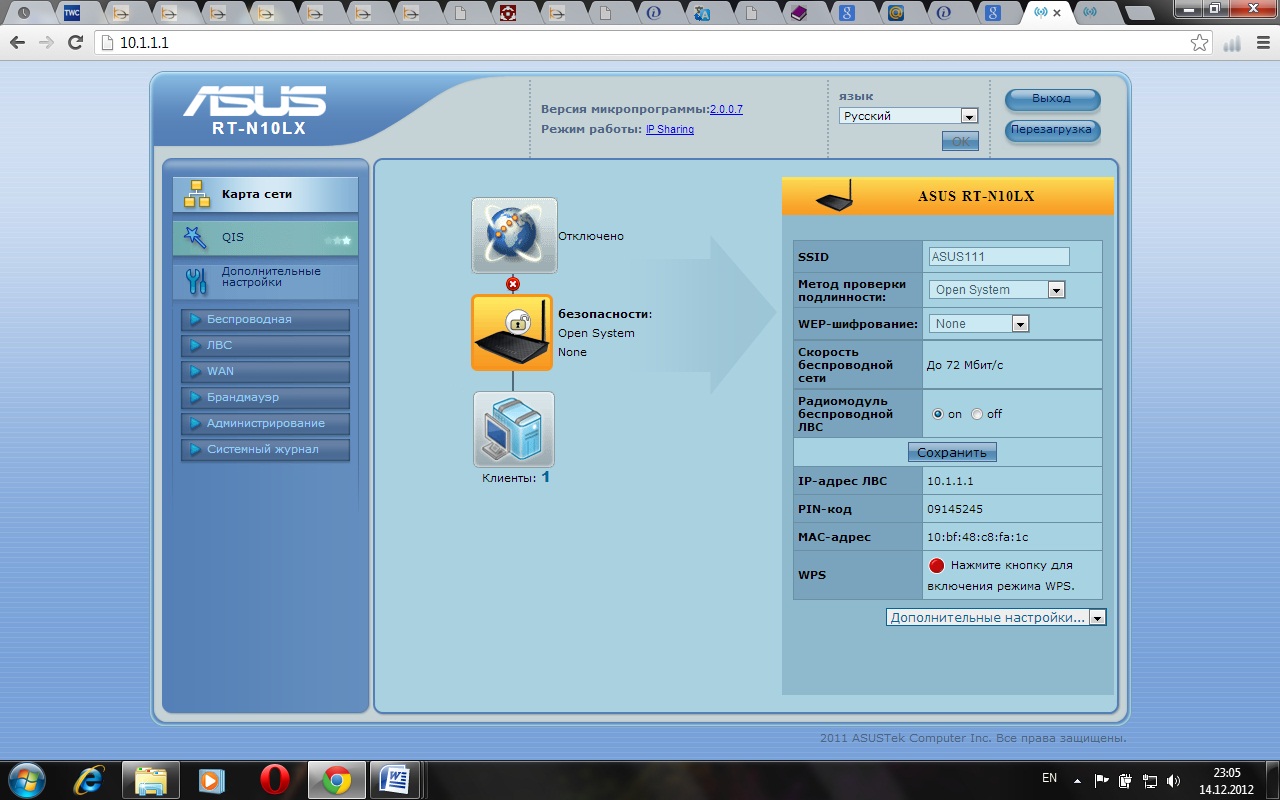This screenshot has height=800, width=1280.
Task: Expand the Брандмауэр menu section
Action: pyautogui.click(x=265, y=398)
